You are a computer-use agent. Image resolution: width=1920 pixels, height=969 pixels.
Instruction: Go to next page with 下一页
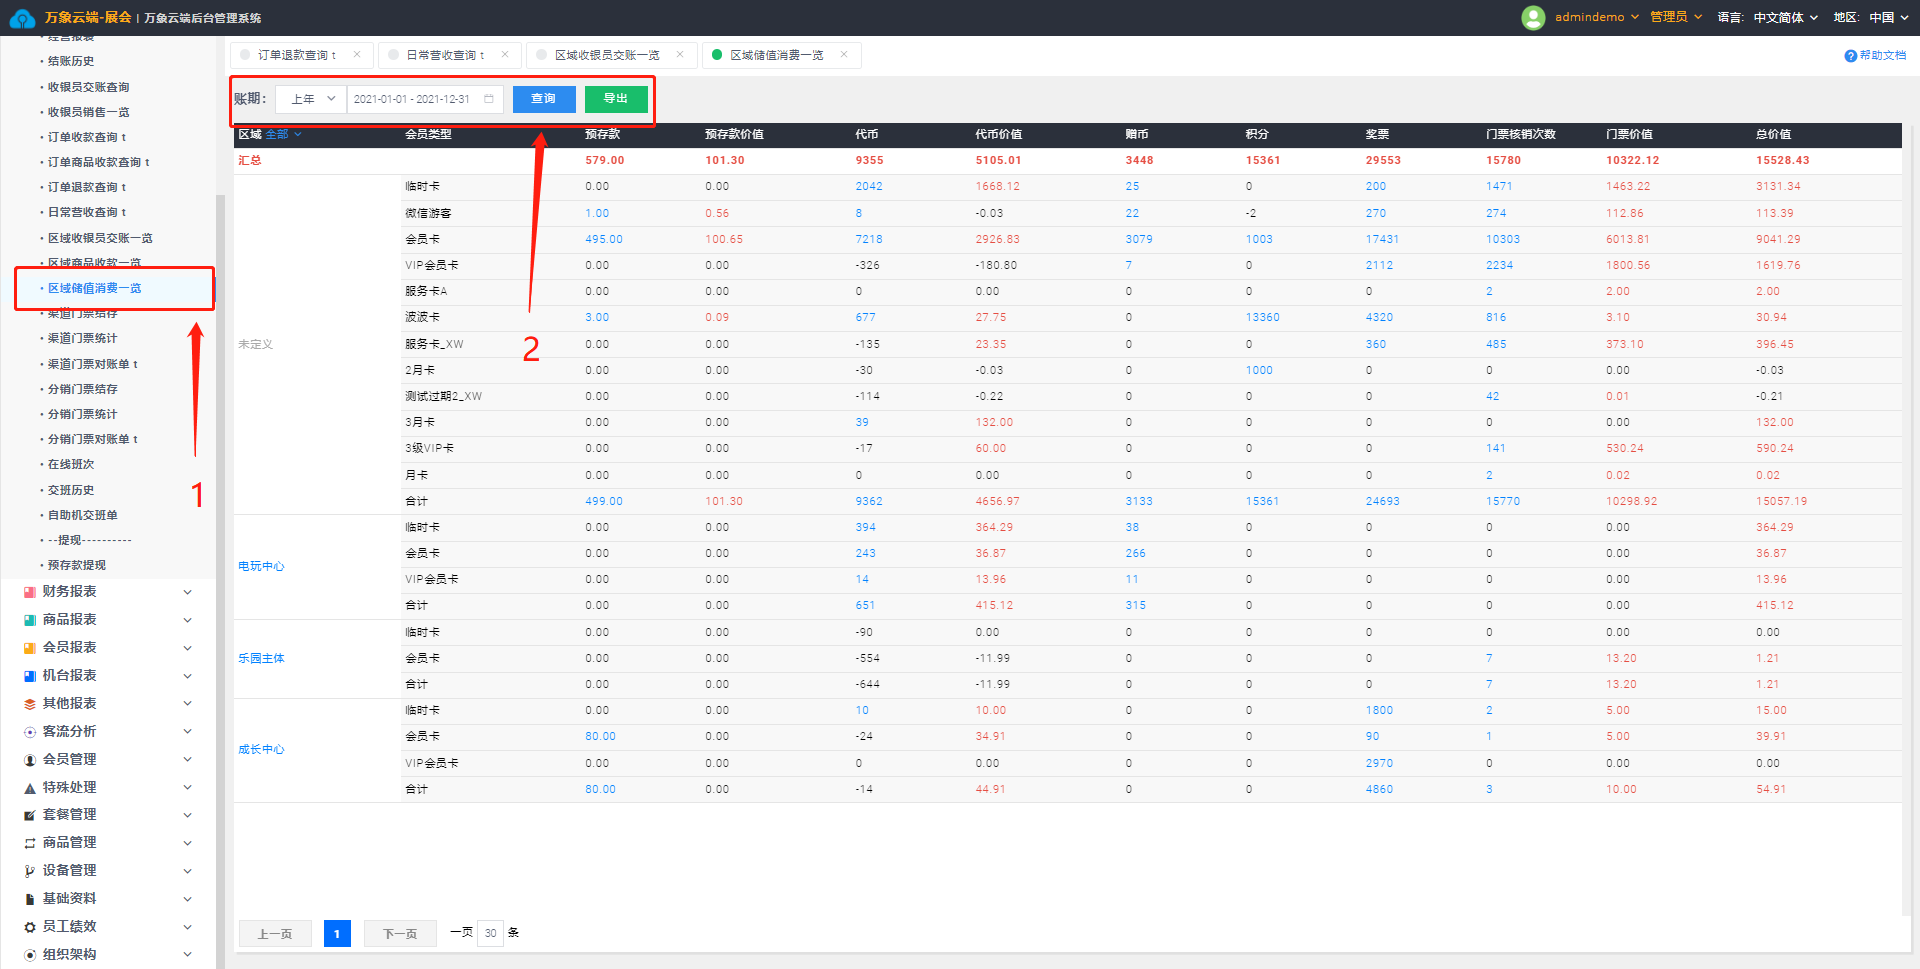tap(400, 934)
